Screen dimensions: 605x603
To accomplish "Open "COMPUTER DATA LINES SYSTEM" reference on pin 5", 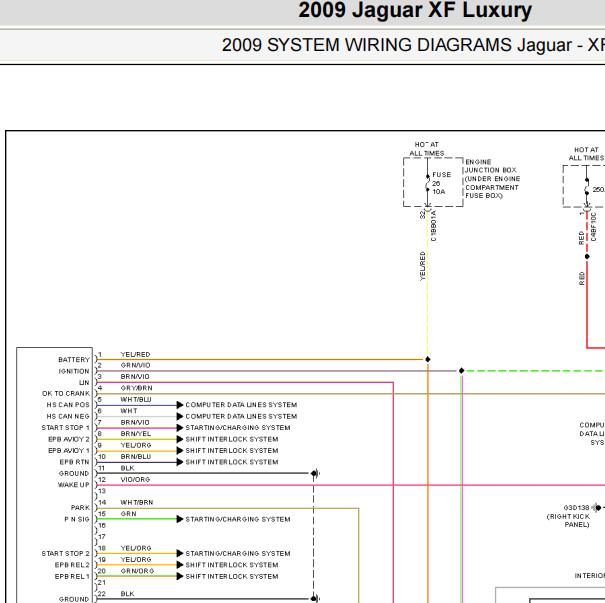I will tap(241, 405).
